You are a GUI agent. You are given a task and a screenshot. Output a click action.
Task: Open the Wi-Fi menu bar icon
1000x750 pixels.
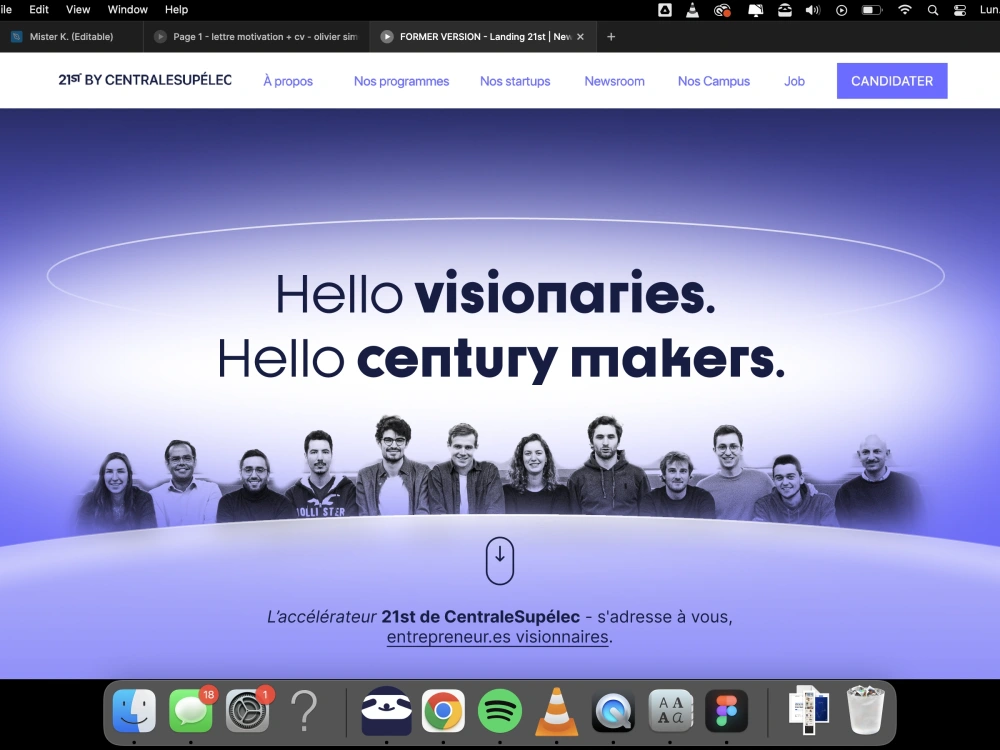click(904, 10)
